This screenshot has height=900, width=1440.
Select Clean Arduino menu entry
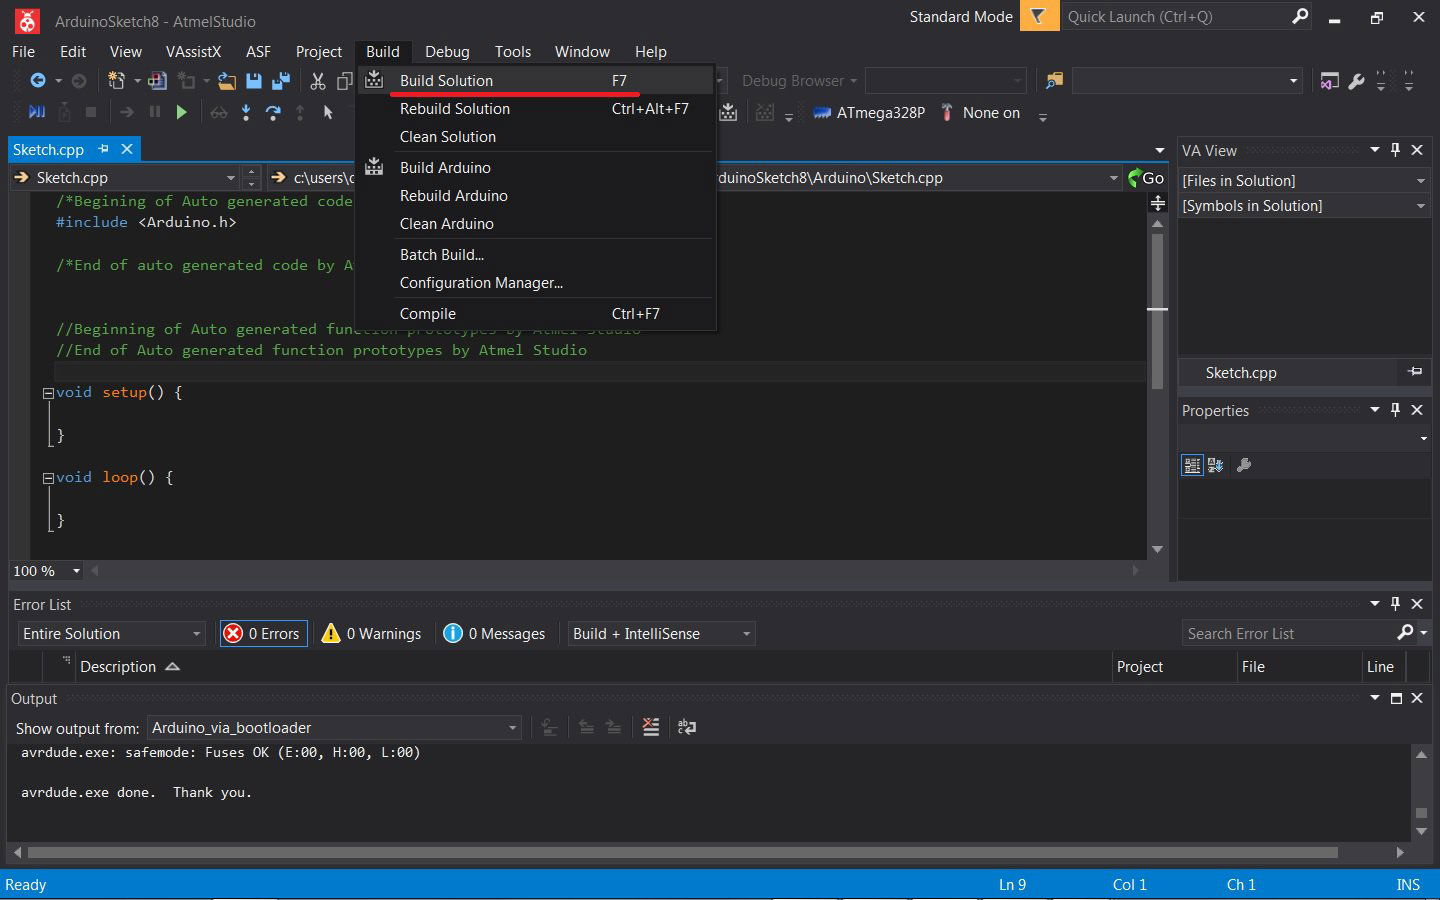pyautogui.click(x=536, y=223)
